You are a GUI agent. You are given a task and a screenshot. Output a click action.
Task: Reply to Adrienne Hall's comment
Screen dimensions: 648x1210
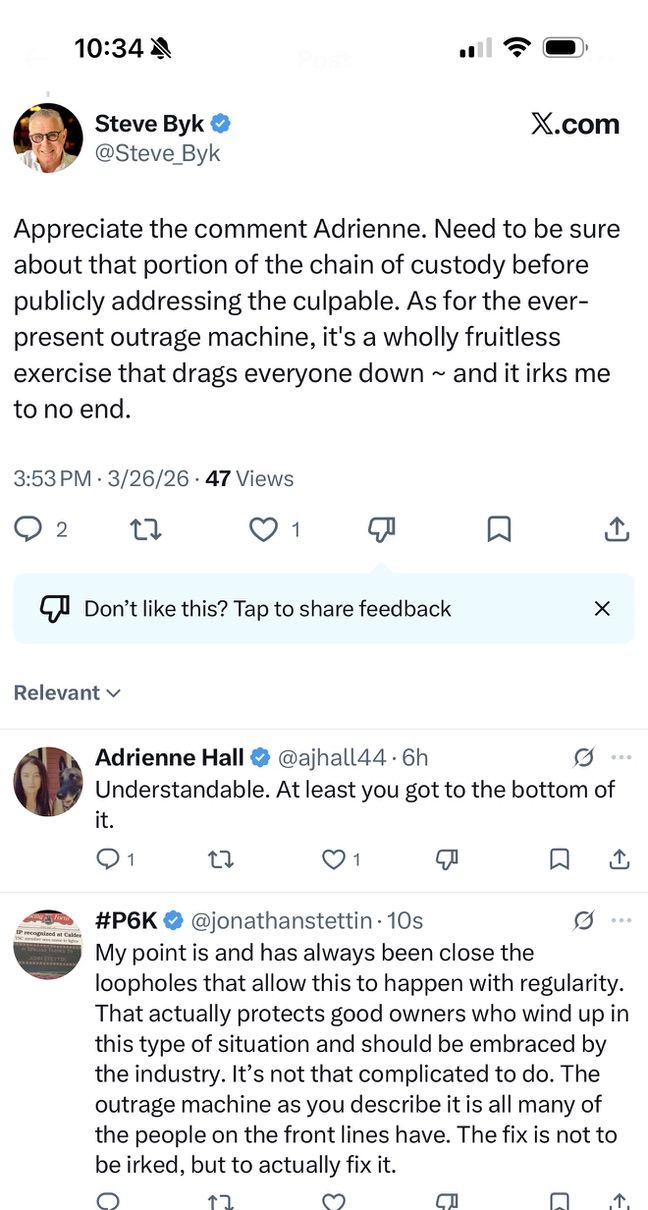click(x=107, y=859)
